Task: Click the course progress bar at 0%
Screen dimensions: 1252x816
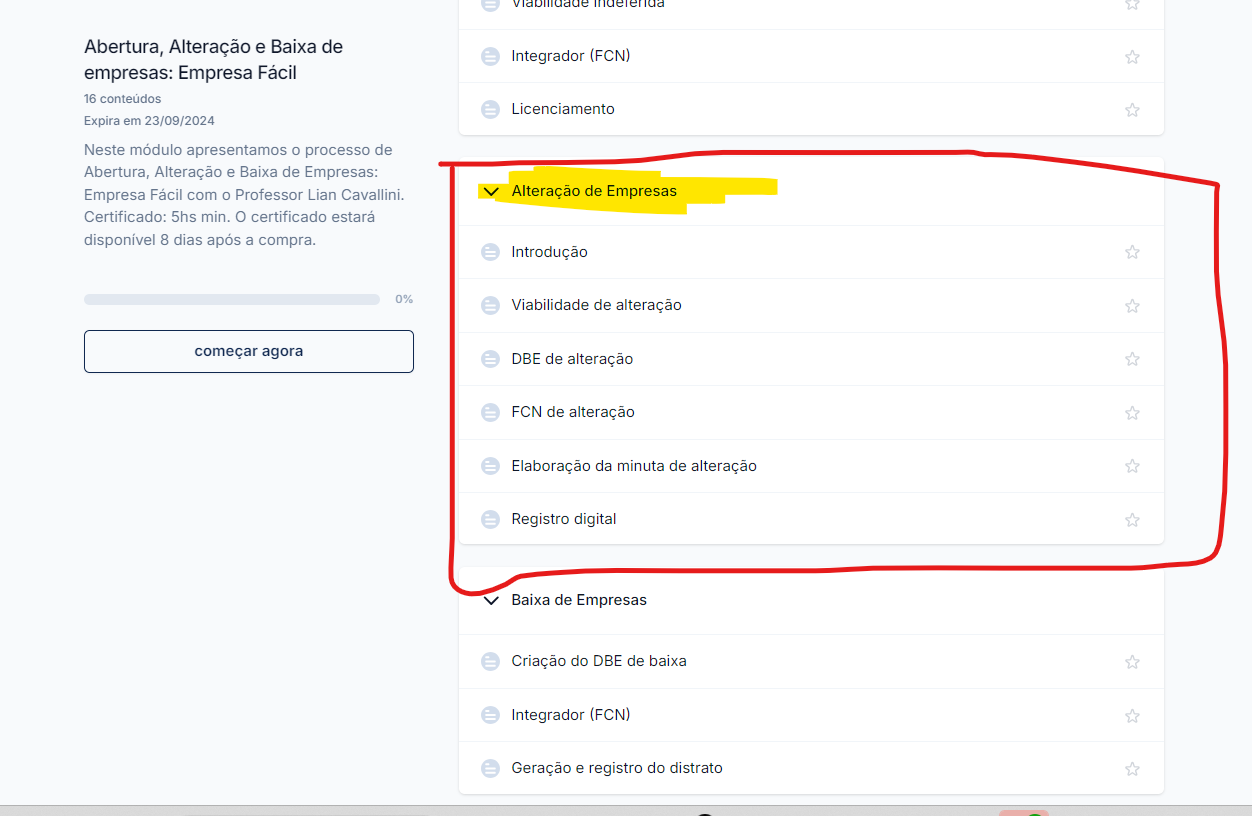Action: pyautogui.click(x=232, y=299)
